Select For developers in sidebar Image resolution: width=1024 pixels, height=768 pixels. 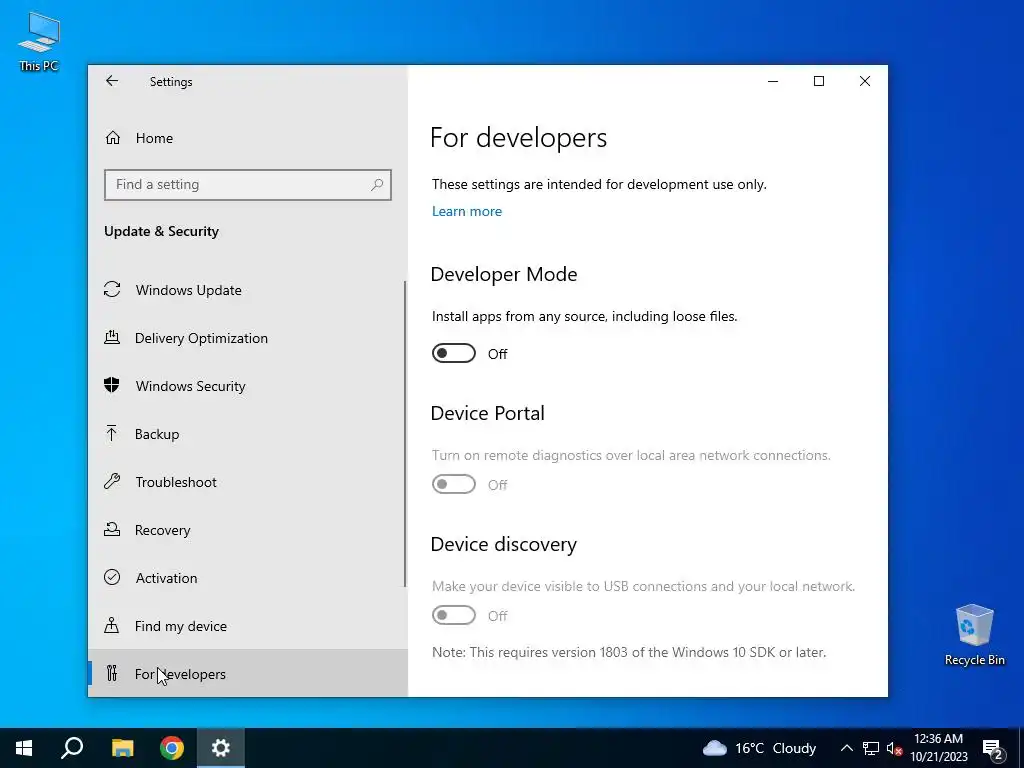tap(248, 673)
